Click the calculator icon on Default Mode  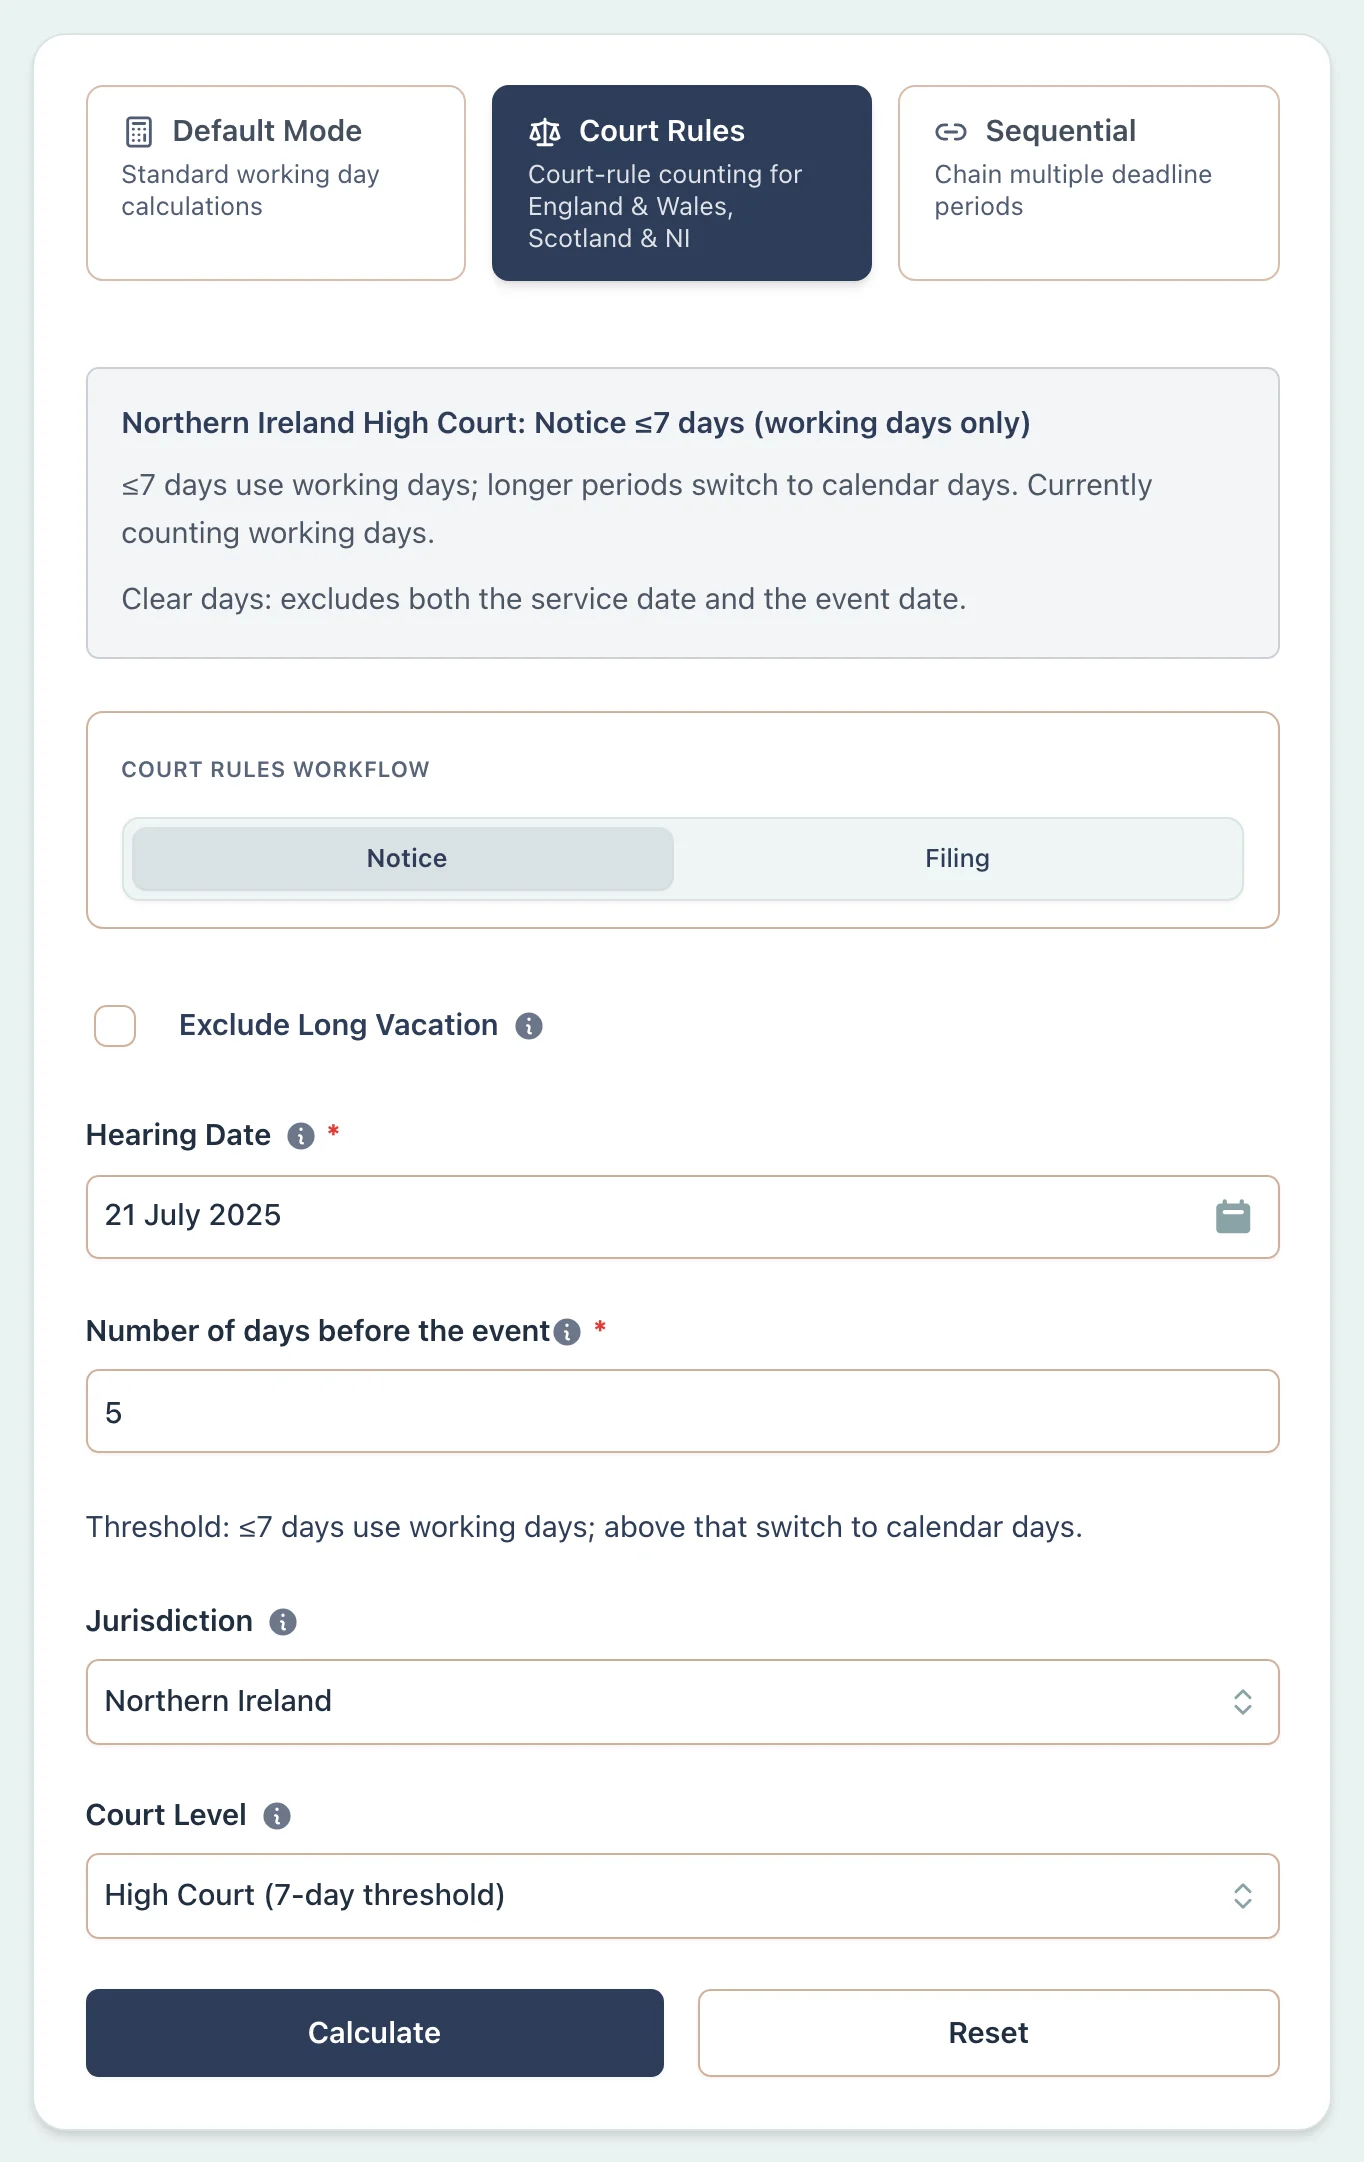(137, 130)
